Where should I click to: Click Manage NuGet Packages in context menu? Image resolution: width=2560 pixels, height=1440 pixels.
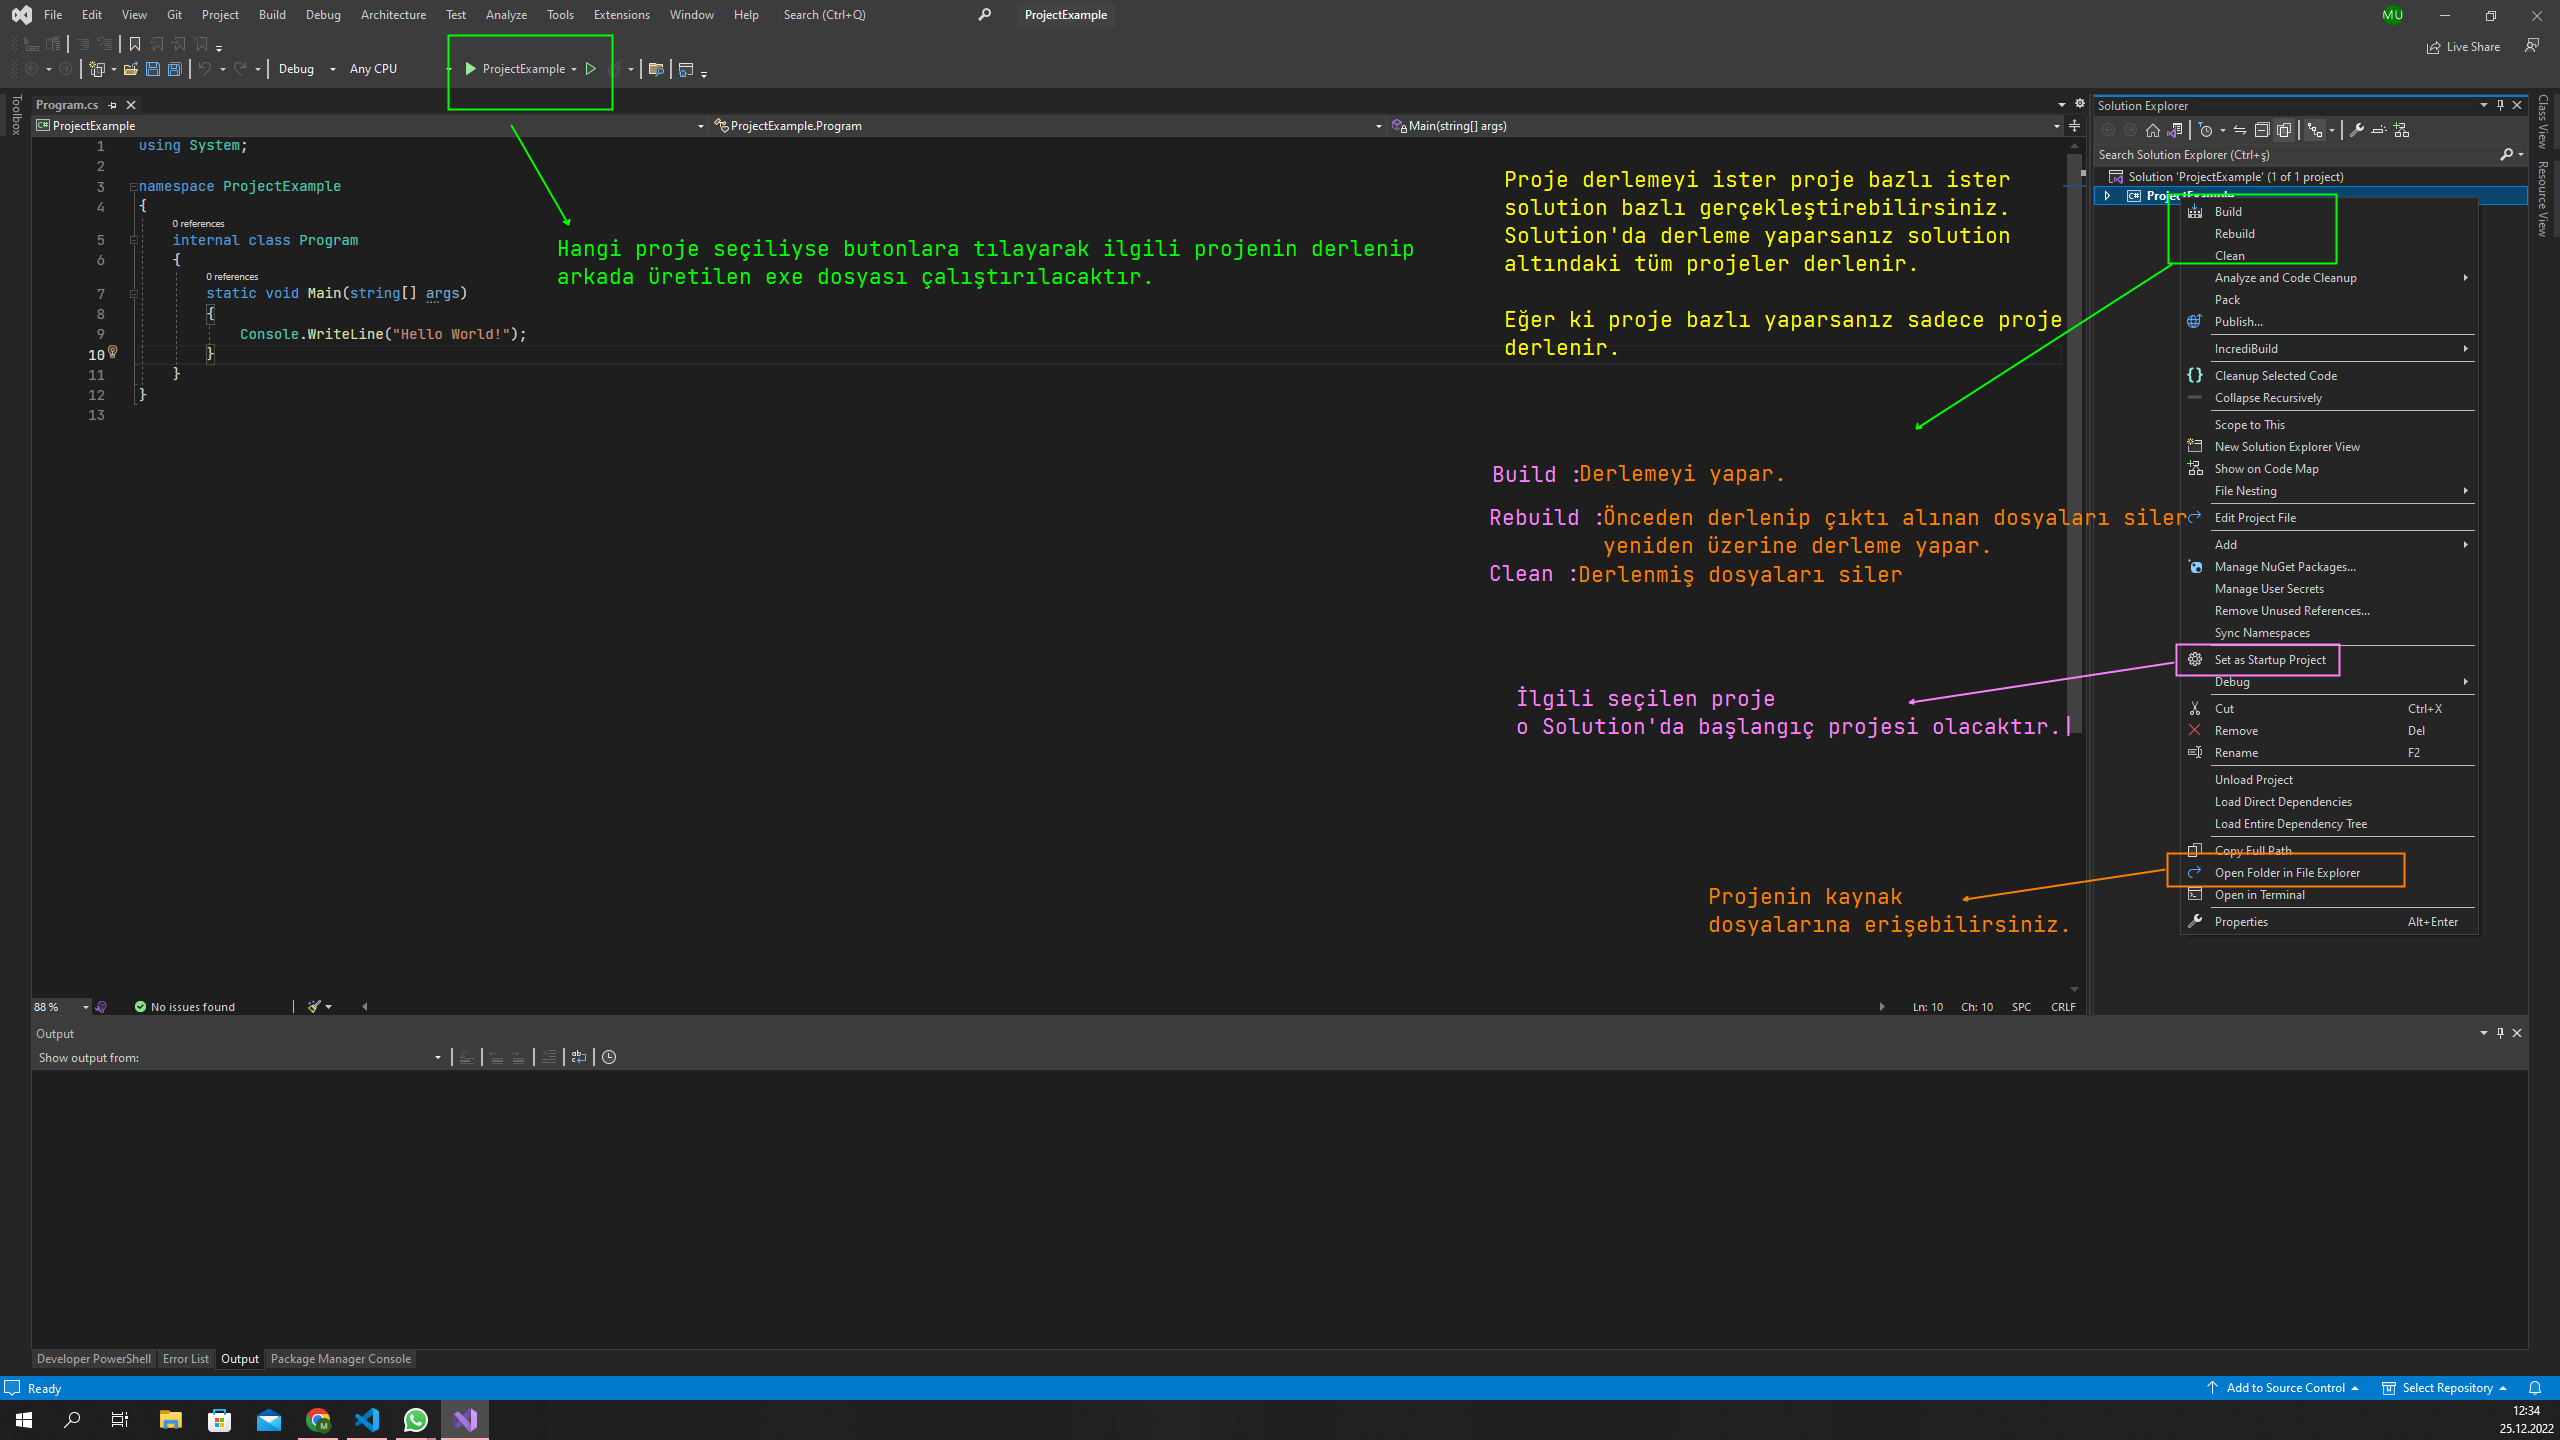pyautogui.click(x=2328, y=567)
